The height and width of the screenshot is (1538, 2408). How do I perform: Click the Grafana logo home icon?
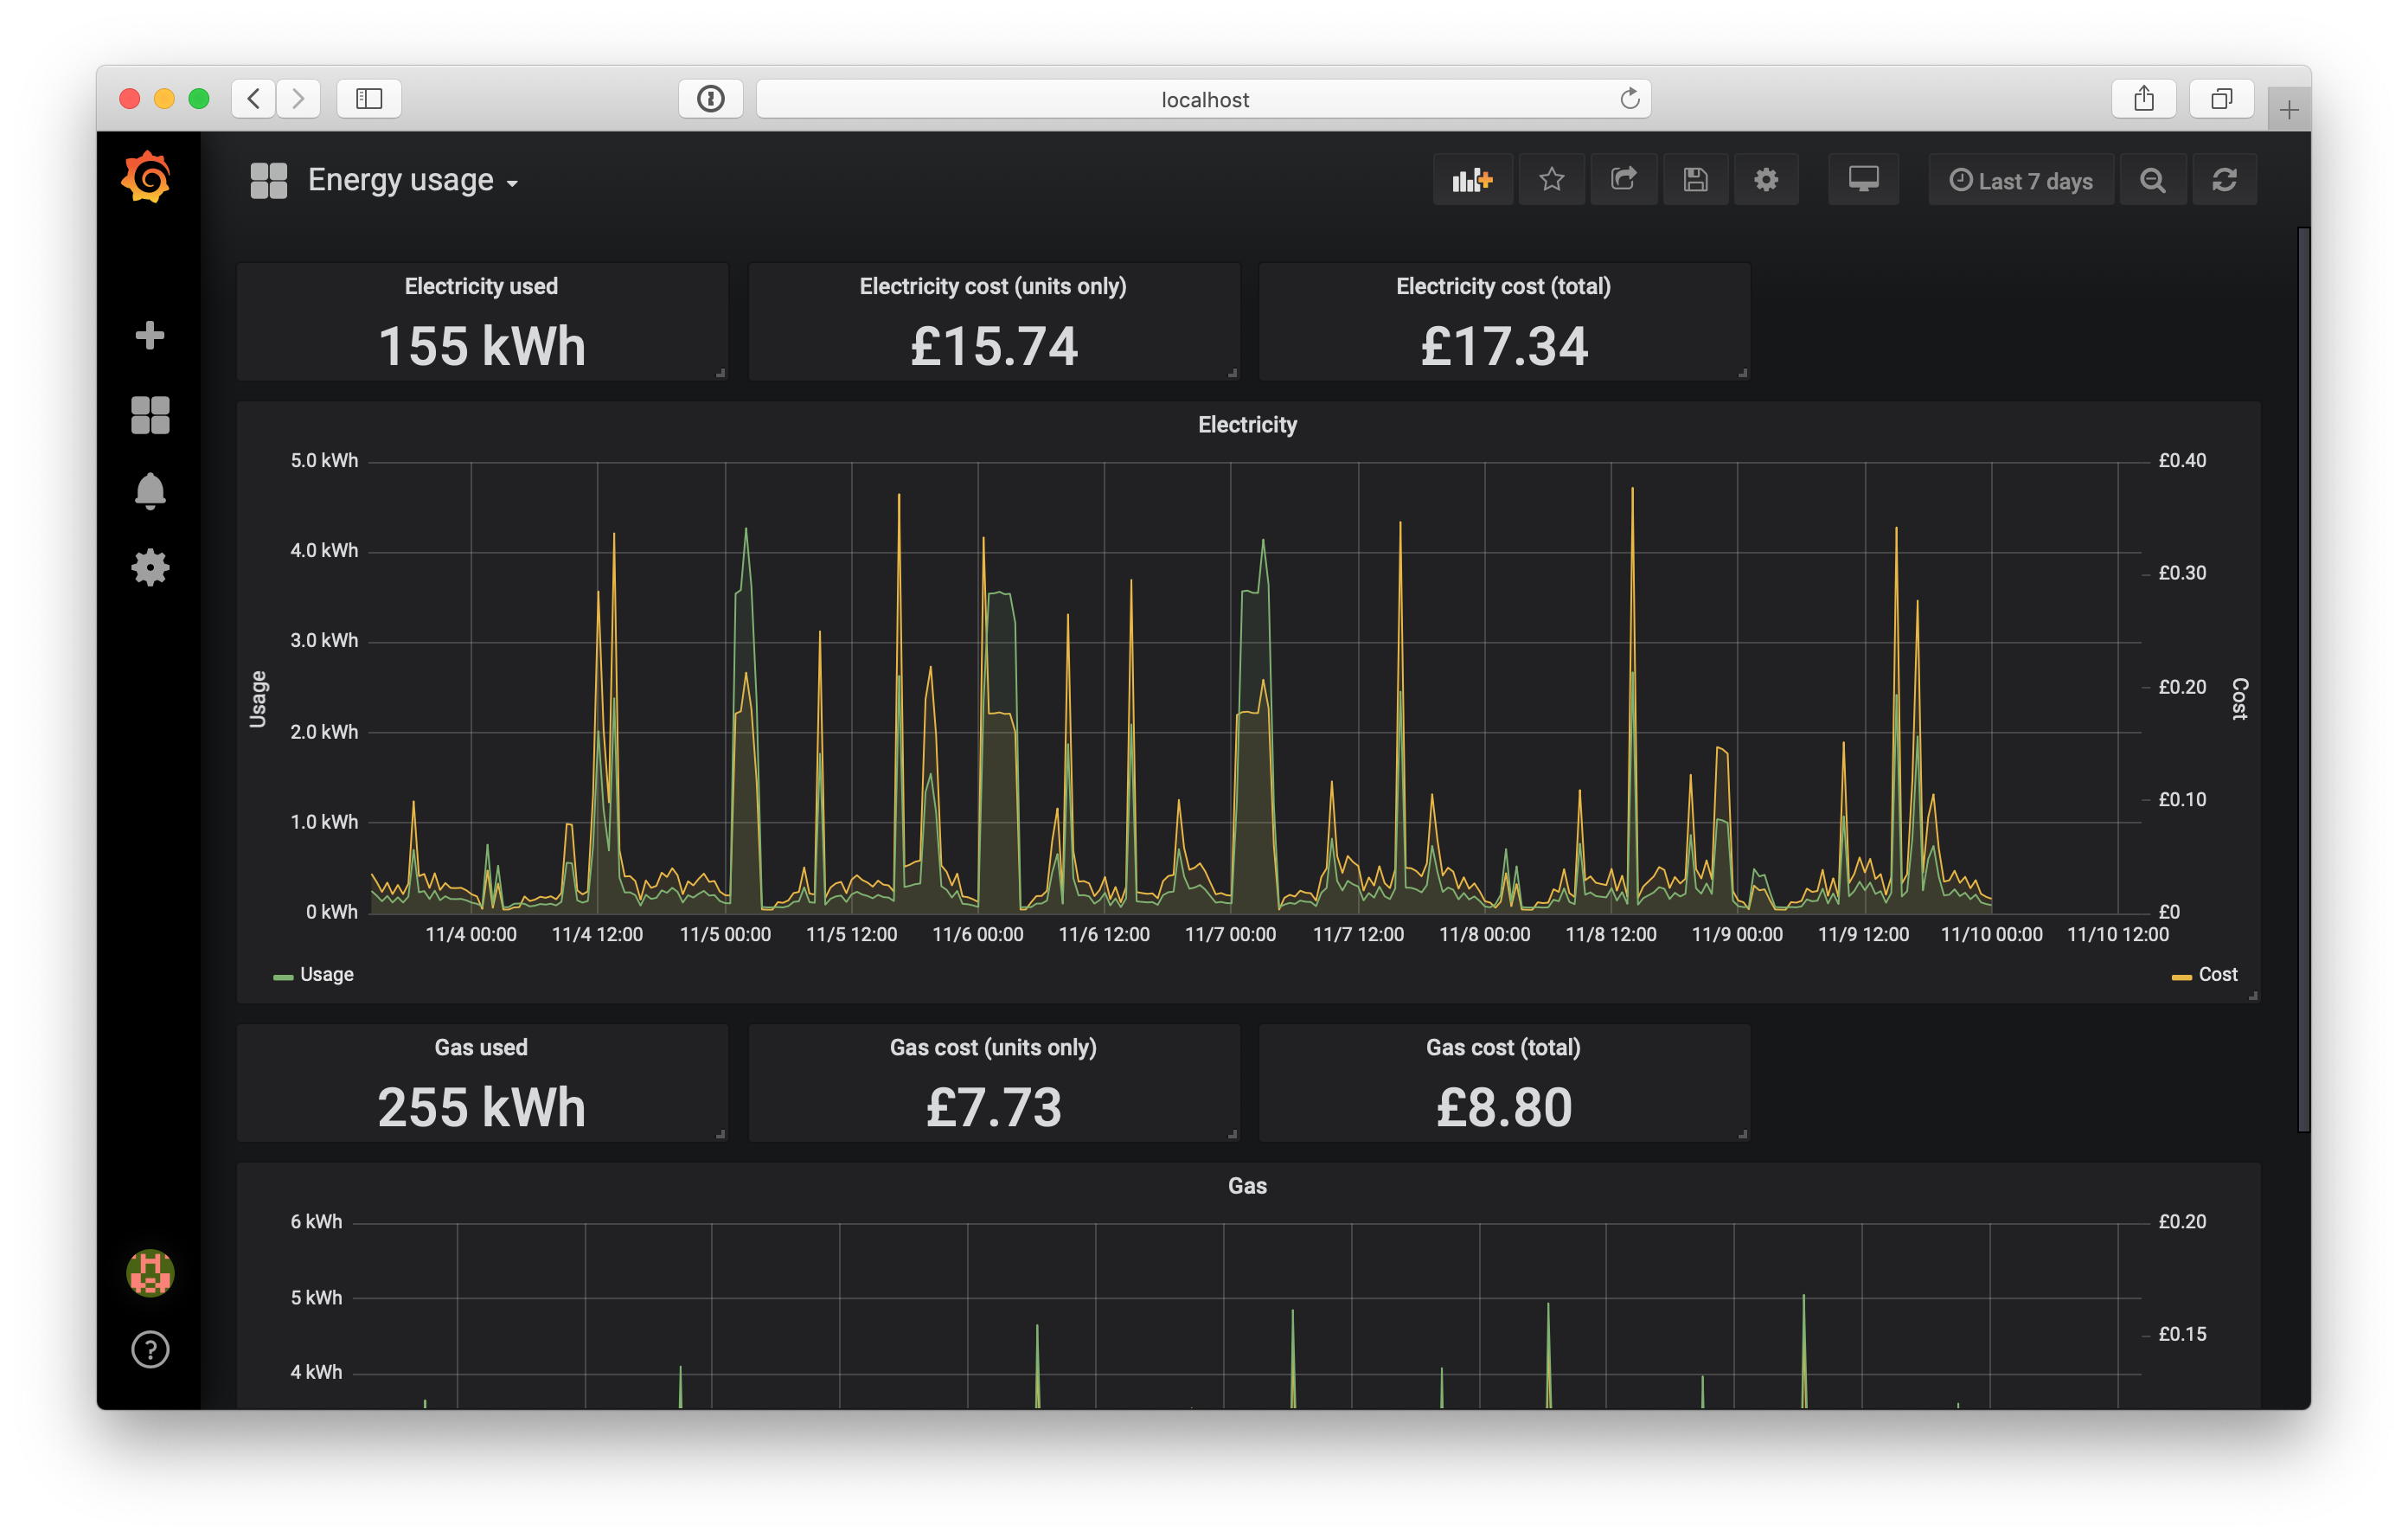click(147, 178)
